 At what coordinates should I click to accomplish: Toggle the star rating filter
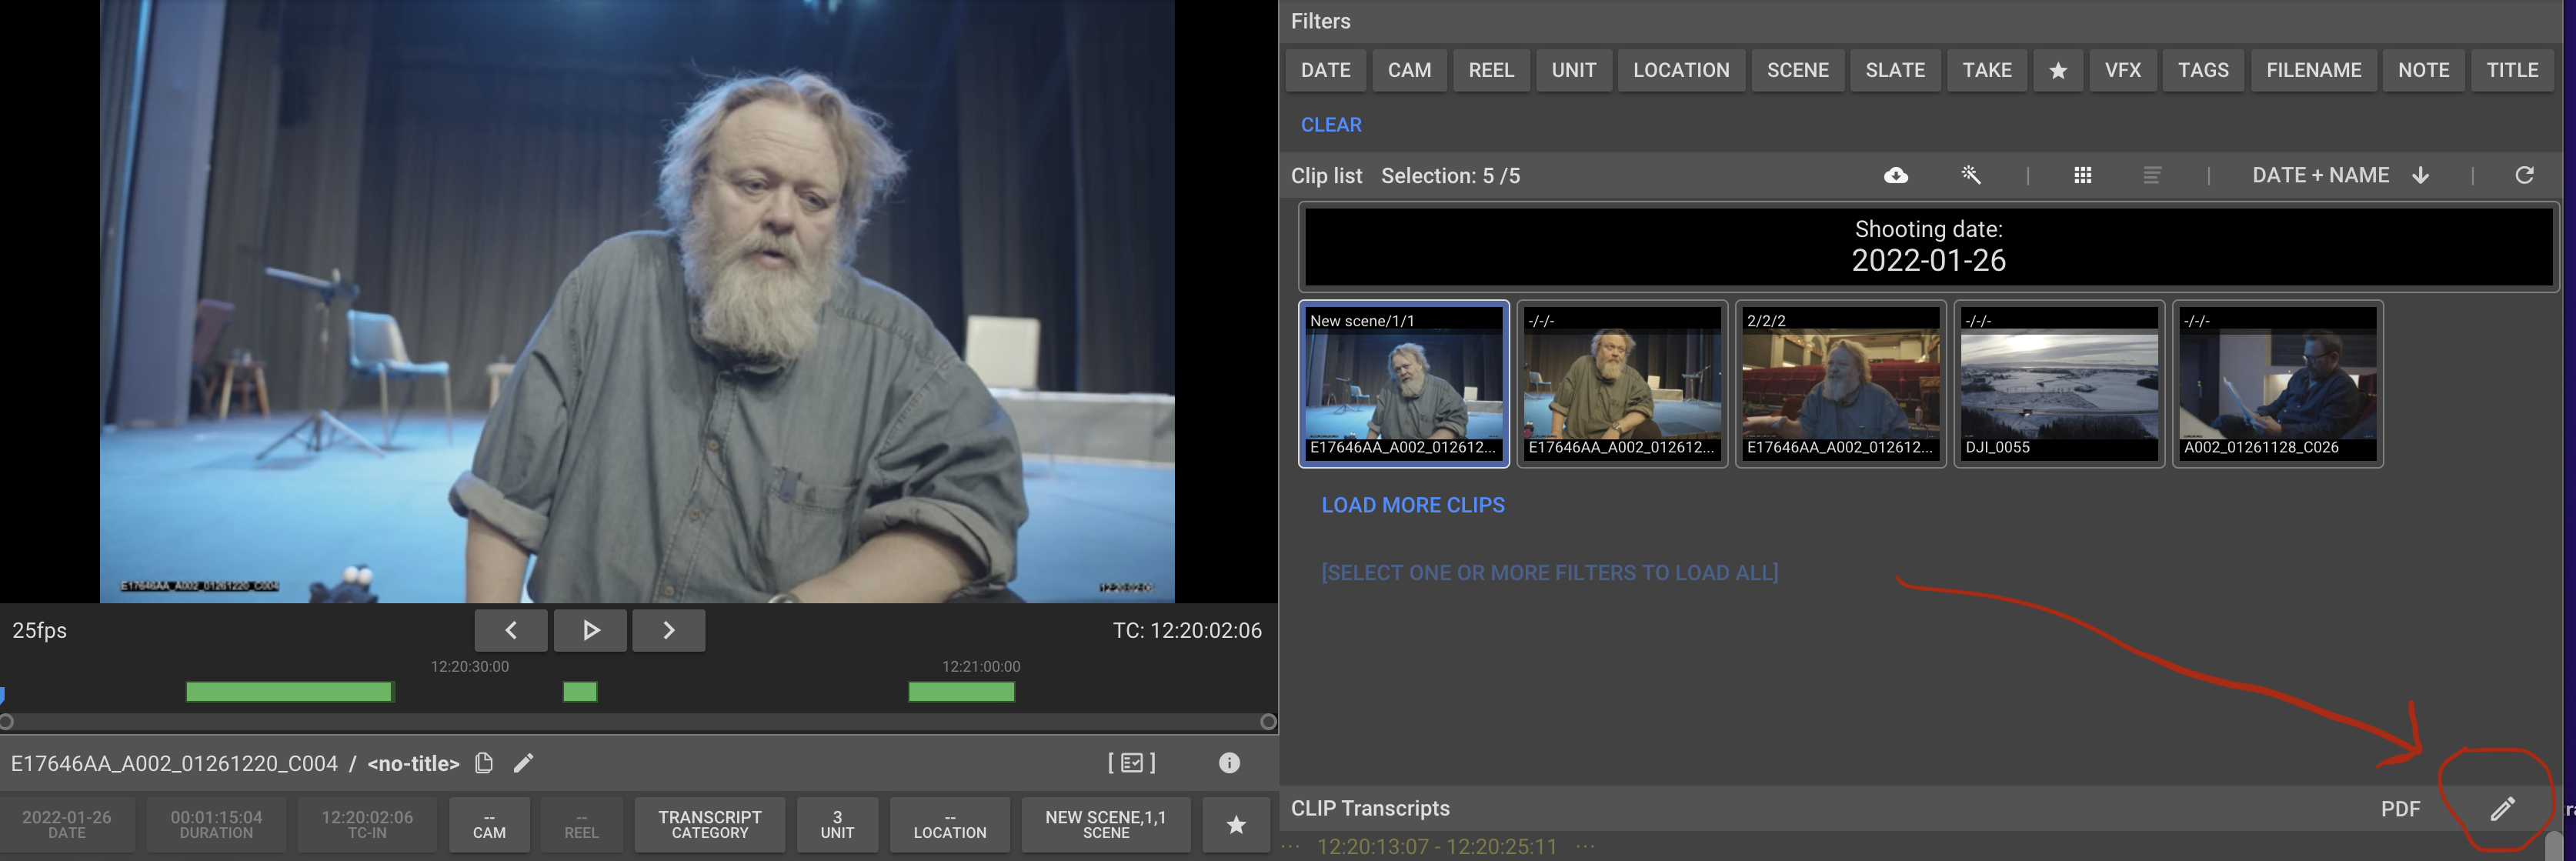pos(2058,71)
